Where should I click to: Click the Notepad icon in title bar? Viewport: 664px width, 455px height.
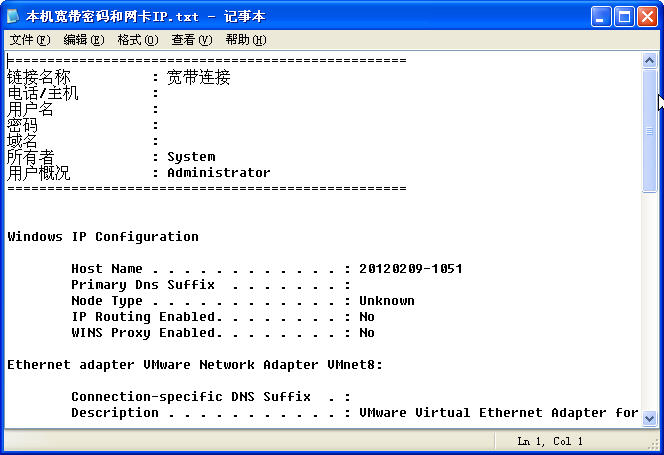click(13, 17)
